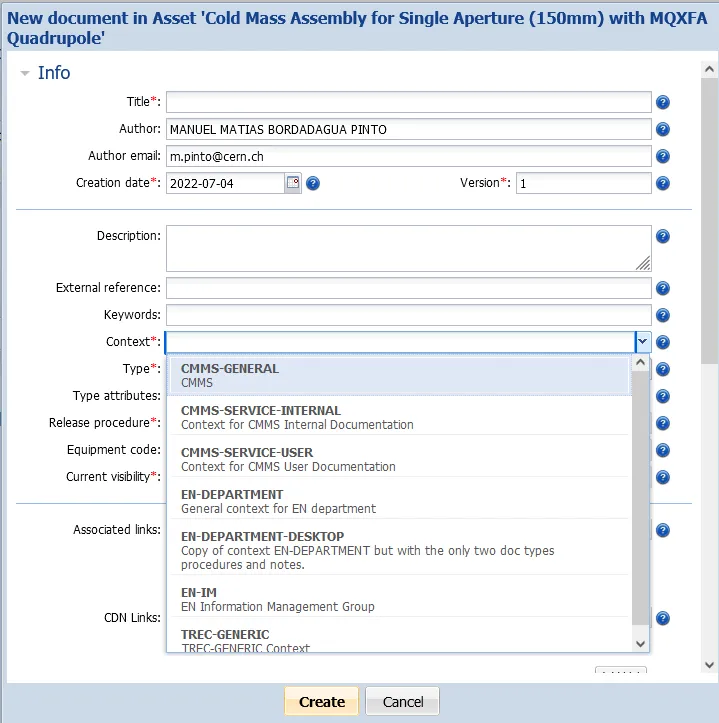Open help icon for Release procedure
This screenshot has width=719, height=723.
coord(662,423)
